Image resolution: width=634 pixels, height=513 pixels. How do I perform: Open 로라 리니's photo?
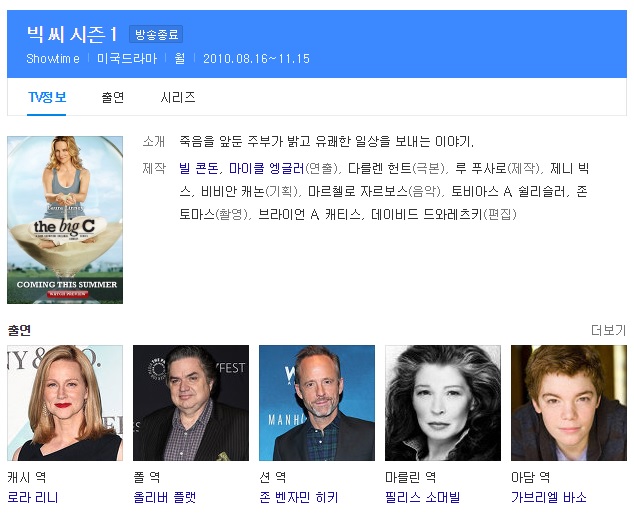(x=65, y=403)
